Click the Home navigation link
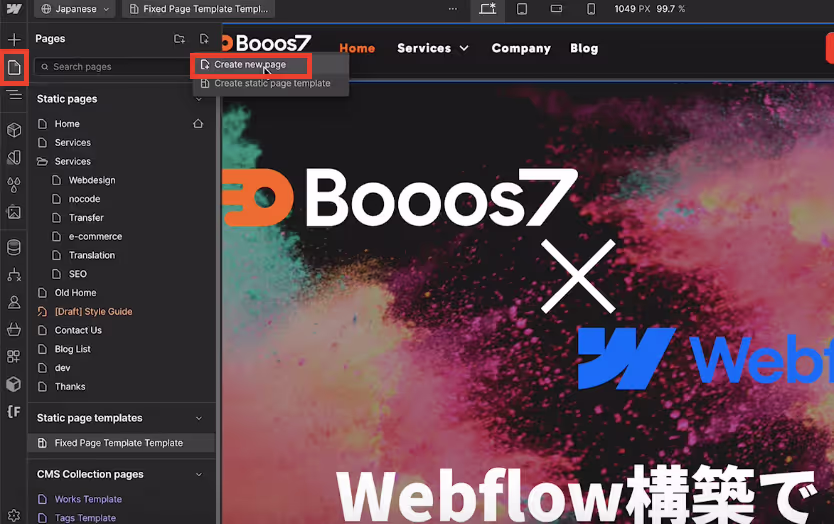Screen dimensions: 834x524 pos(357,48)
